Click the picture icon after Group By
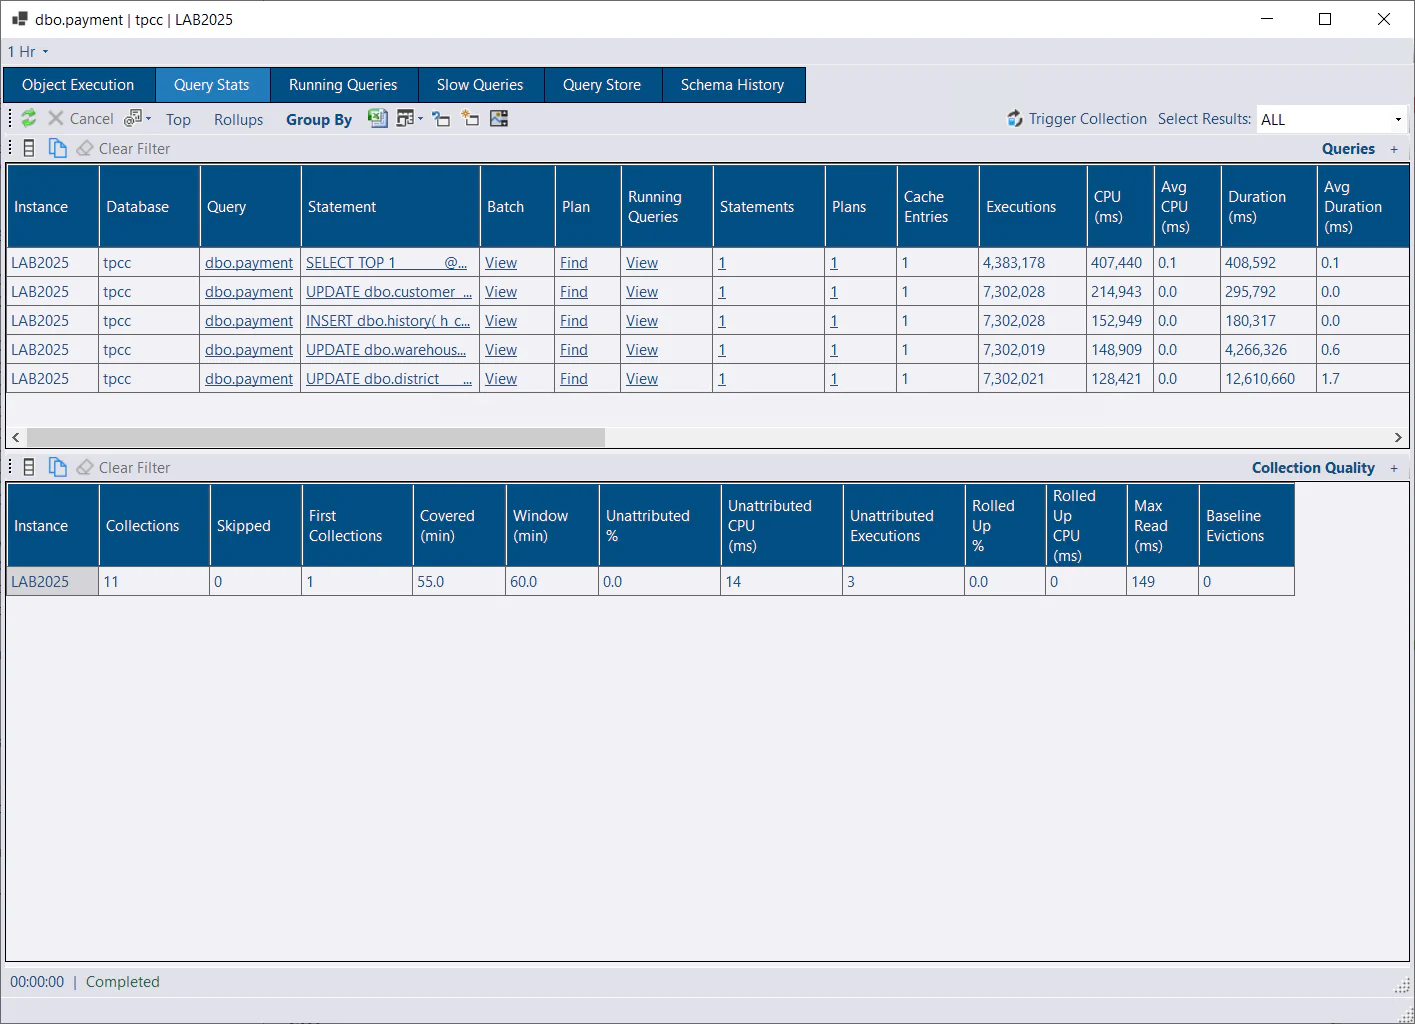 [x=499, y=119]
